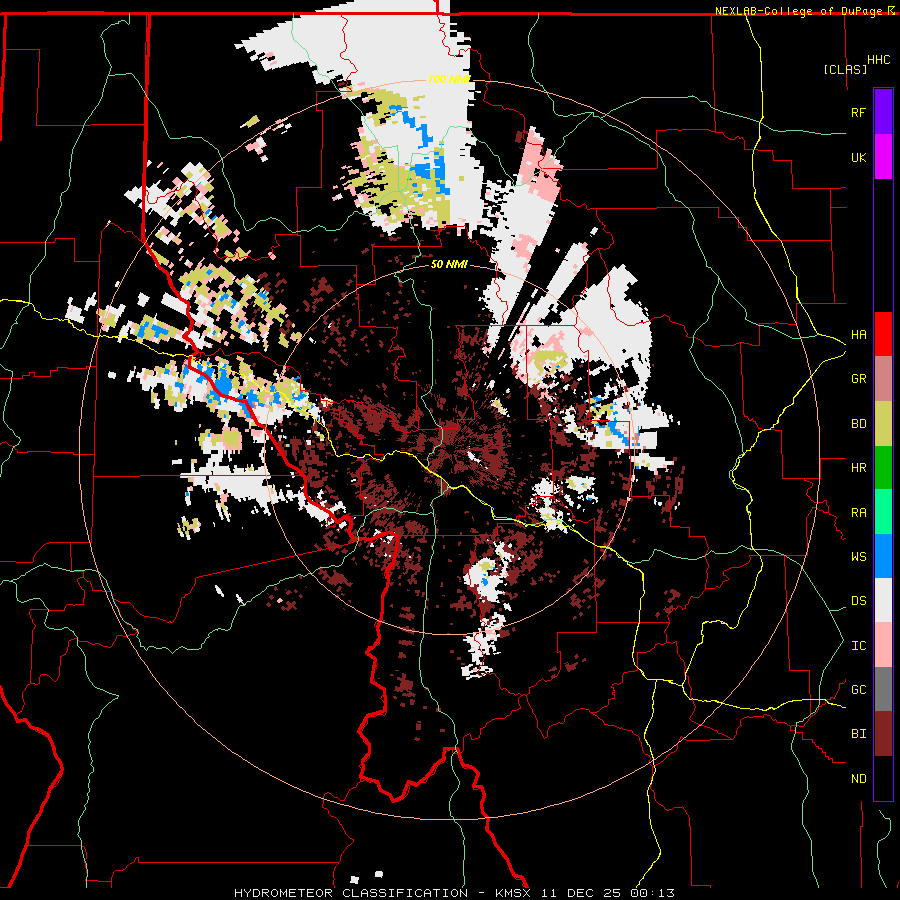Screen dimensions: 900x900
Task: Click the BD legend label
Action: point(858,424)
